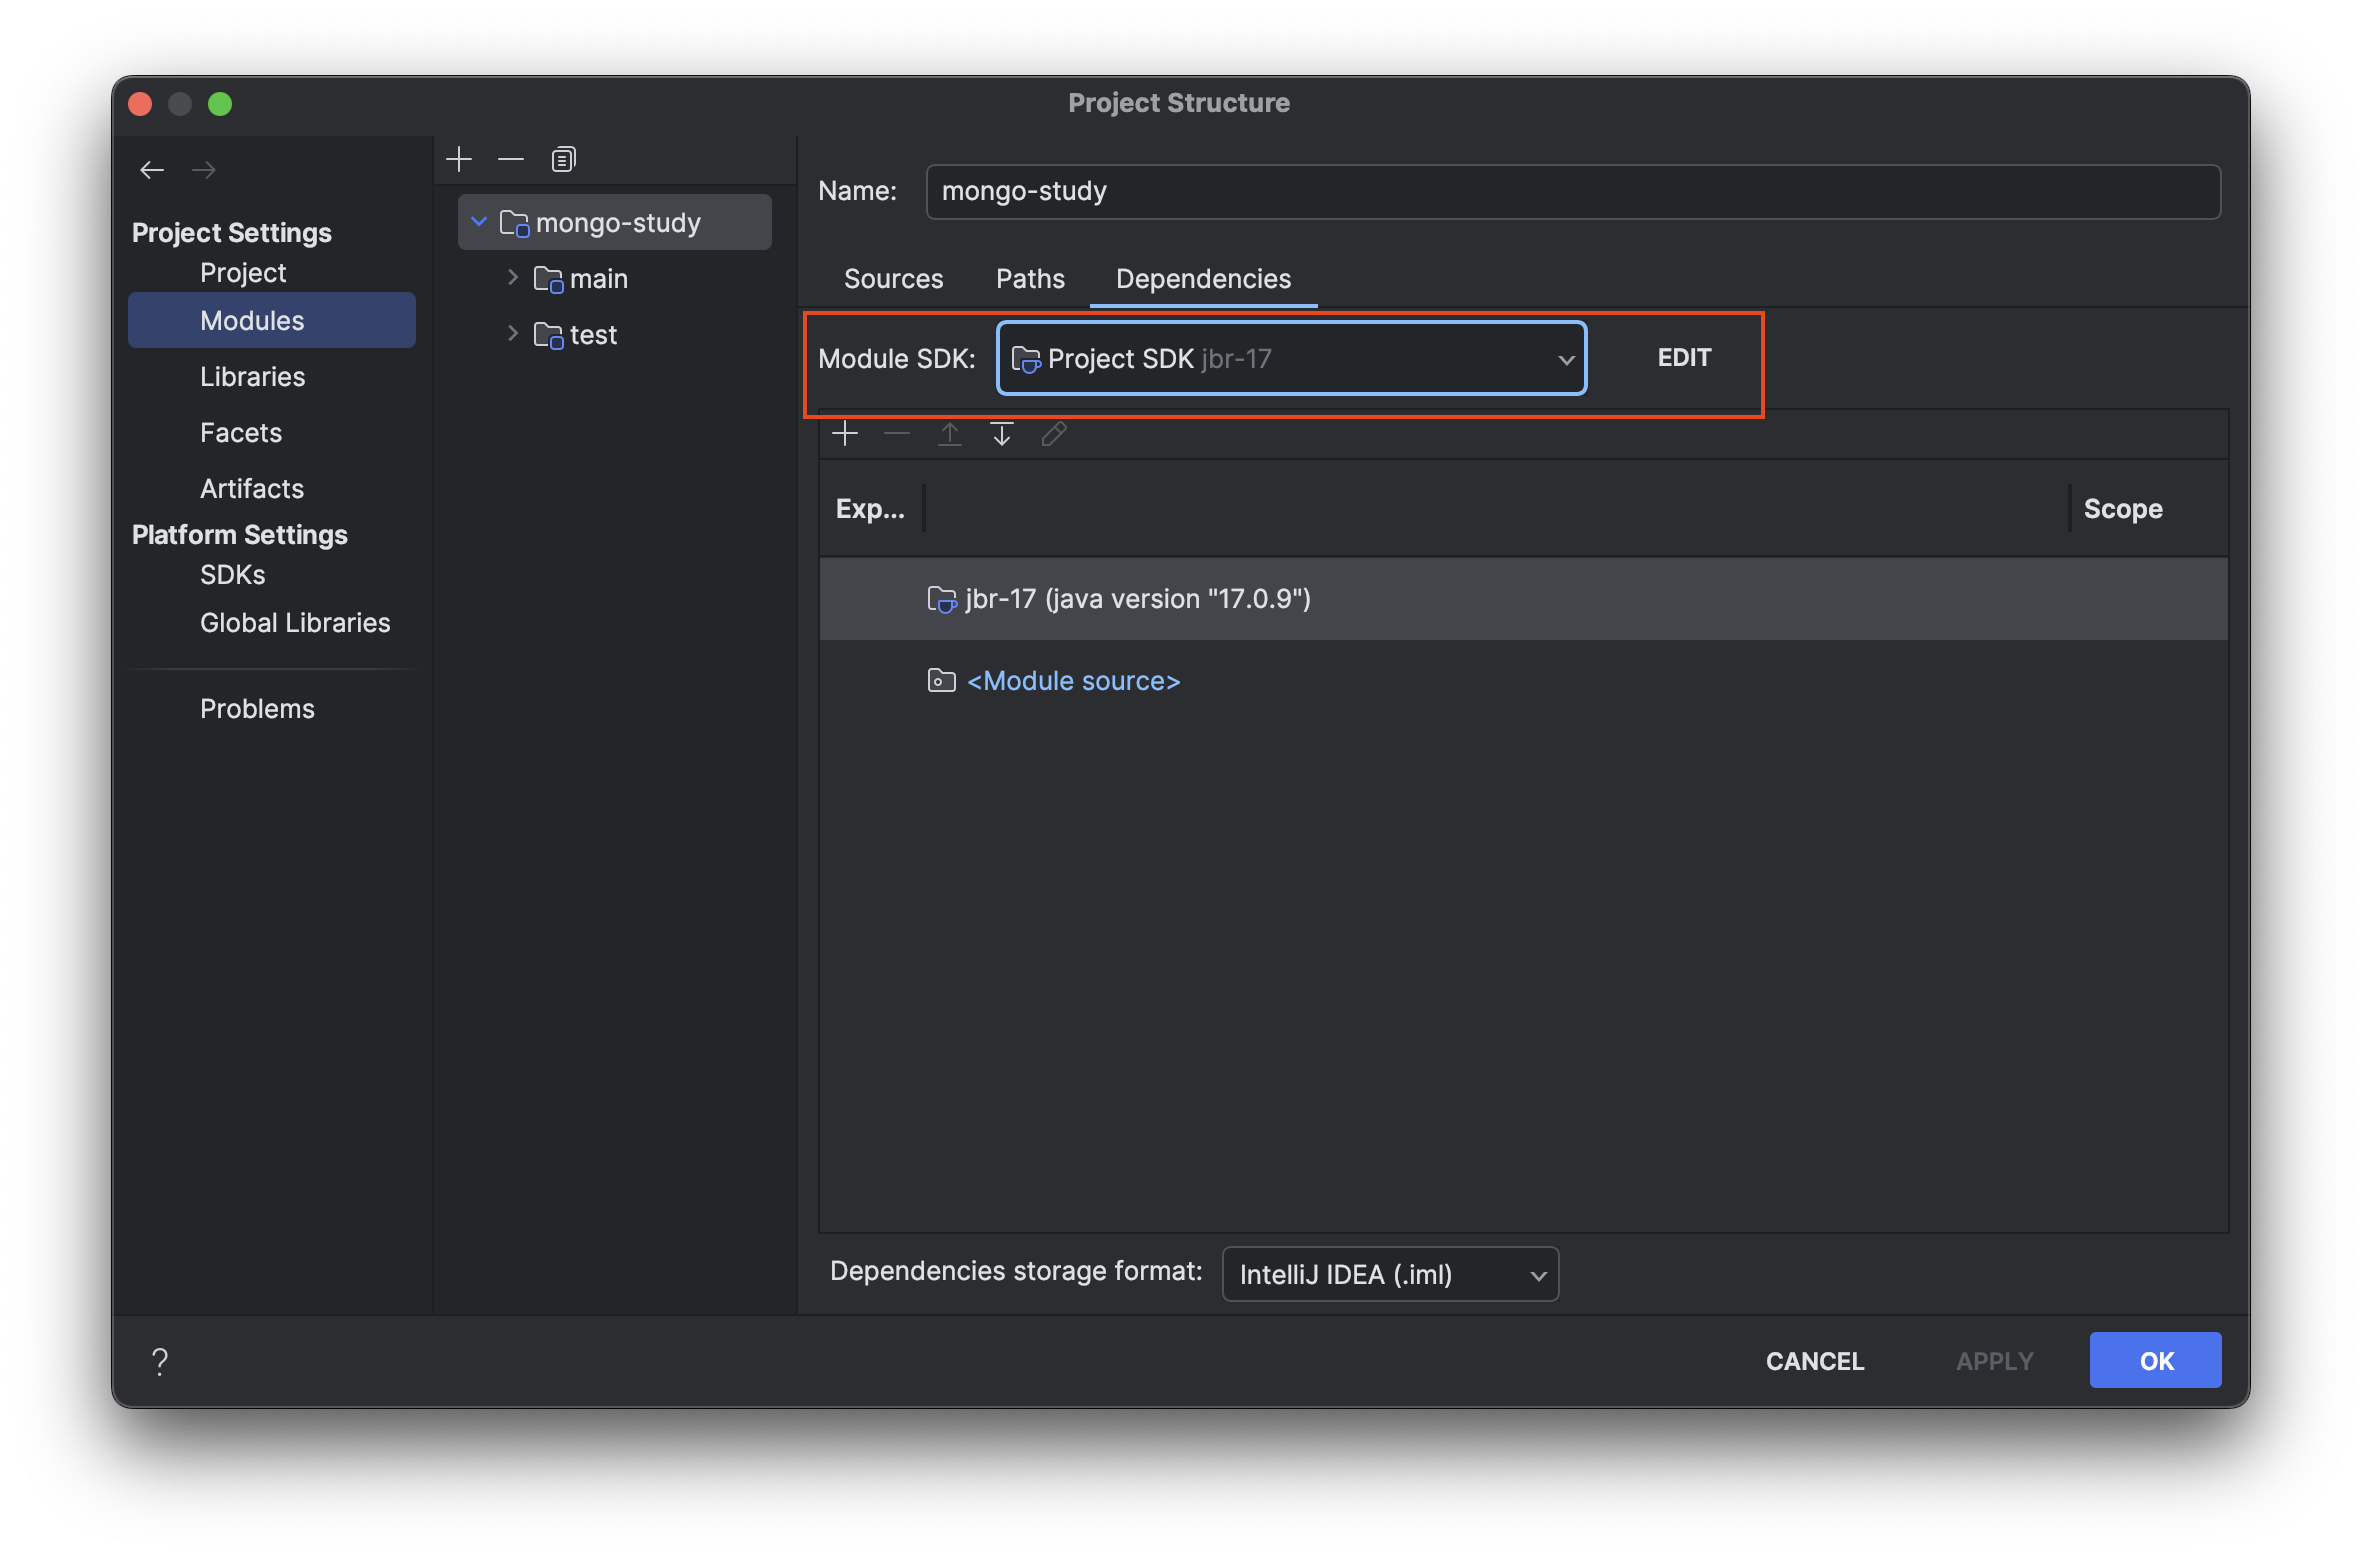Click the module Name input field
2362x1556 pixels.
tap(1572, 191)
